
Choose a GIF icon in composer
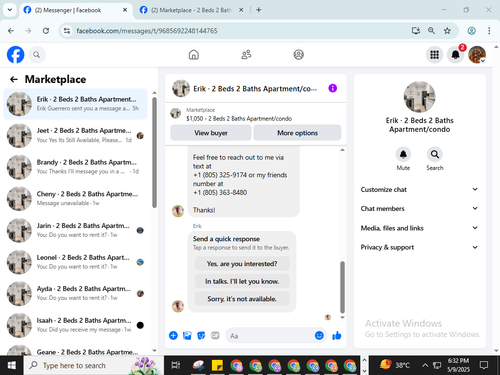[215, 336]
